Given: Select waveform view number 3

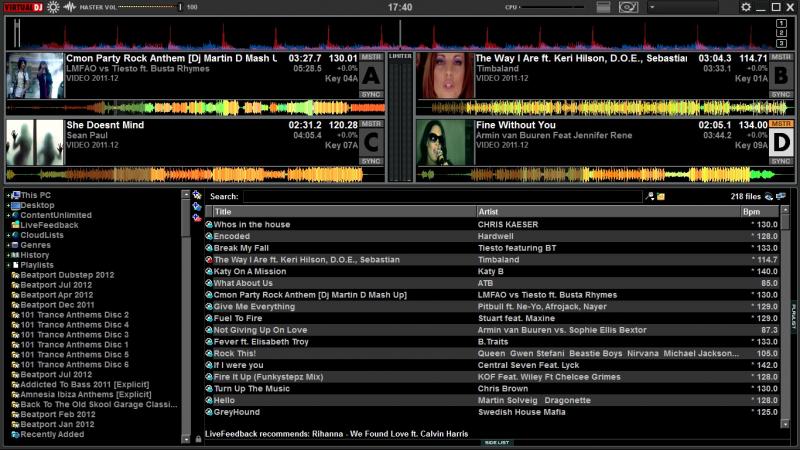Looking at the screenshot, I should coord(781,43).
